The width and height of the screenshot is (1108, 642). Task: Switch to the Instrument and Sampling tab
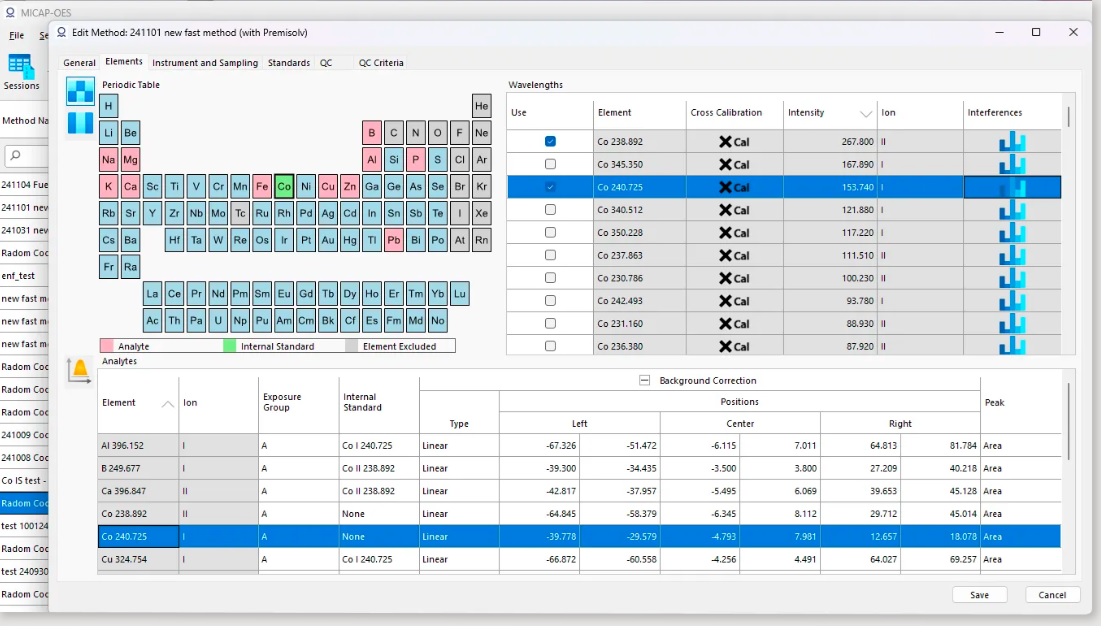[x=205, y=63]
